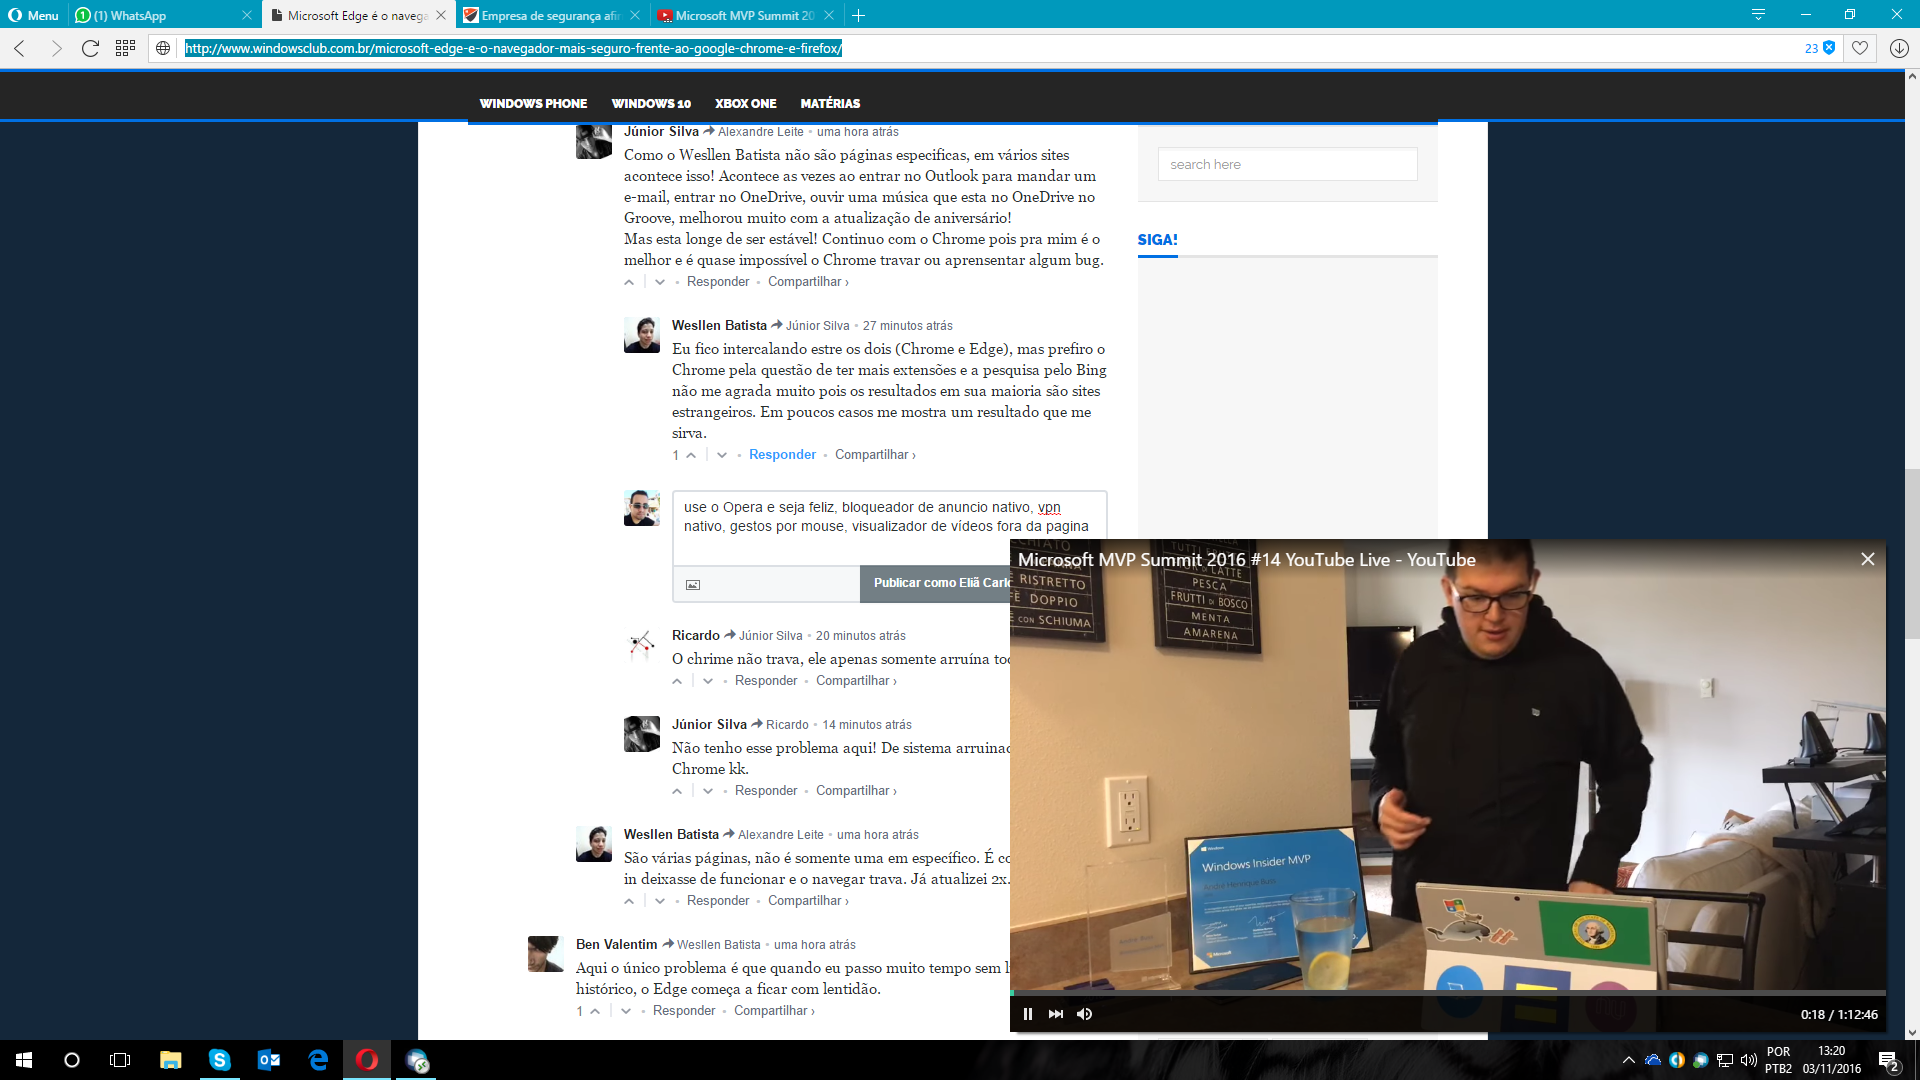
Task: Open the Windows Start menu
Action: [x=24, y=1060]
